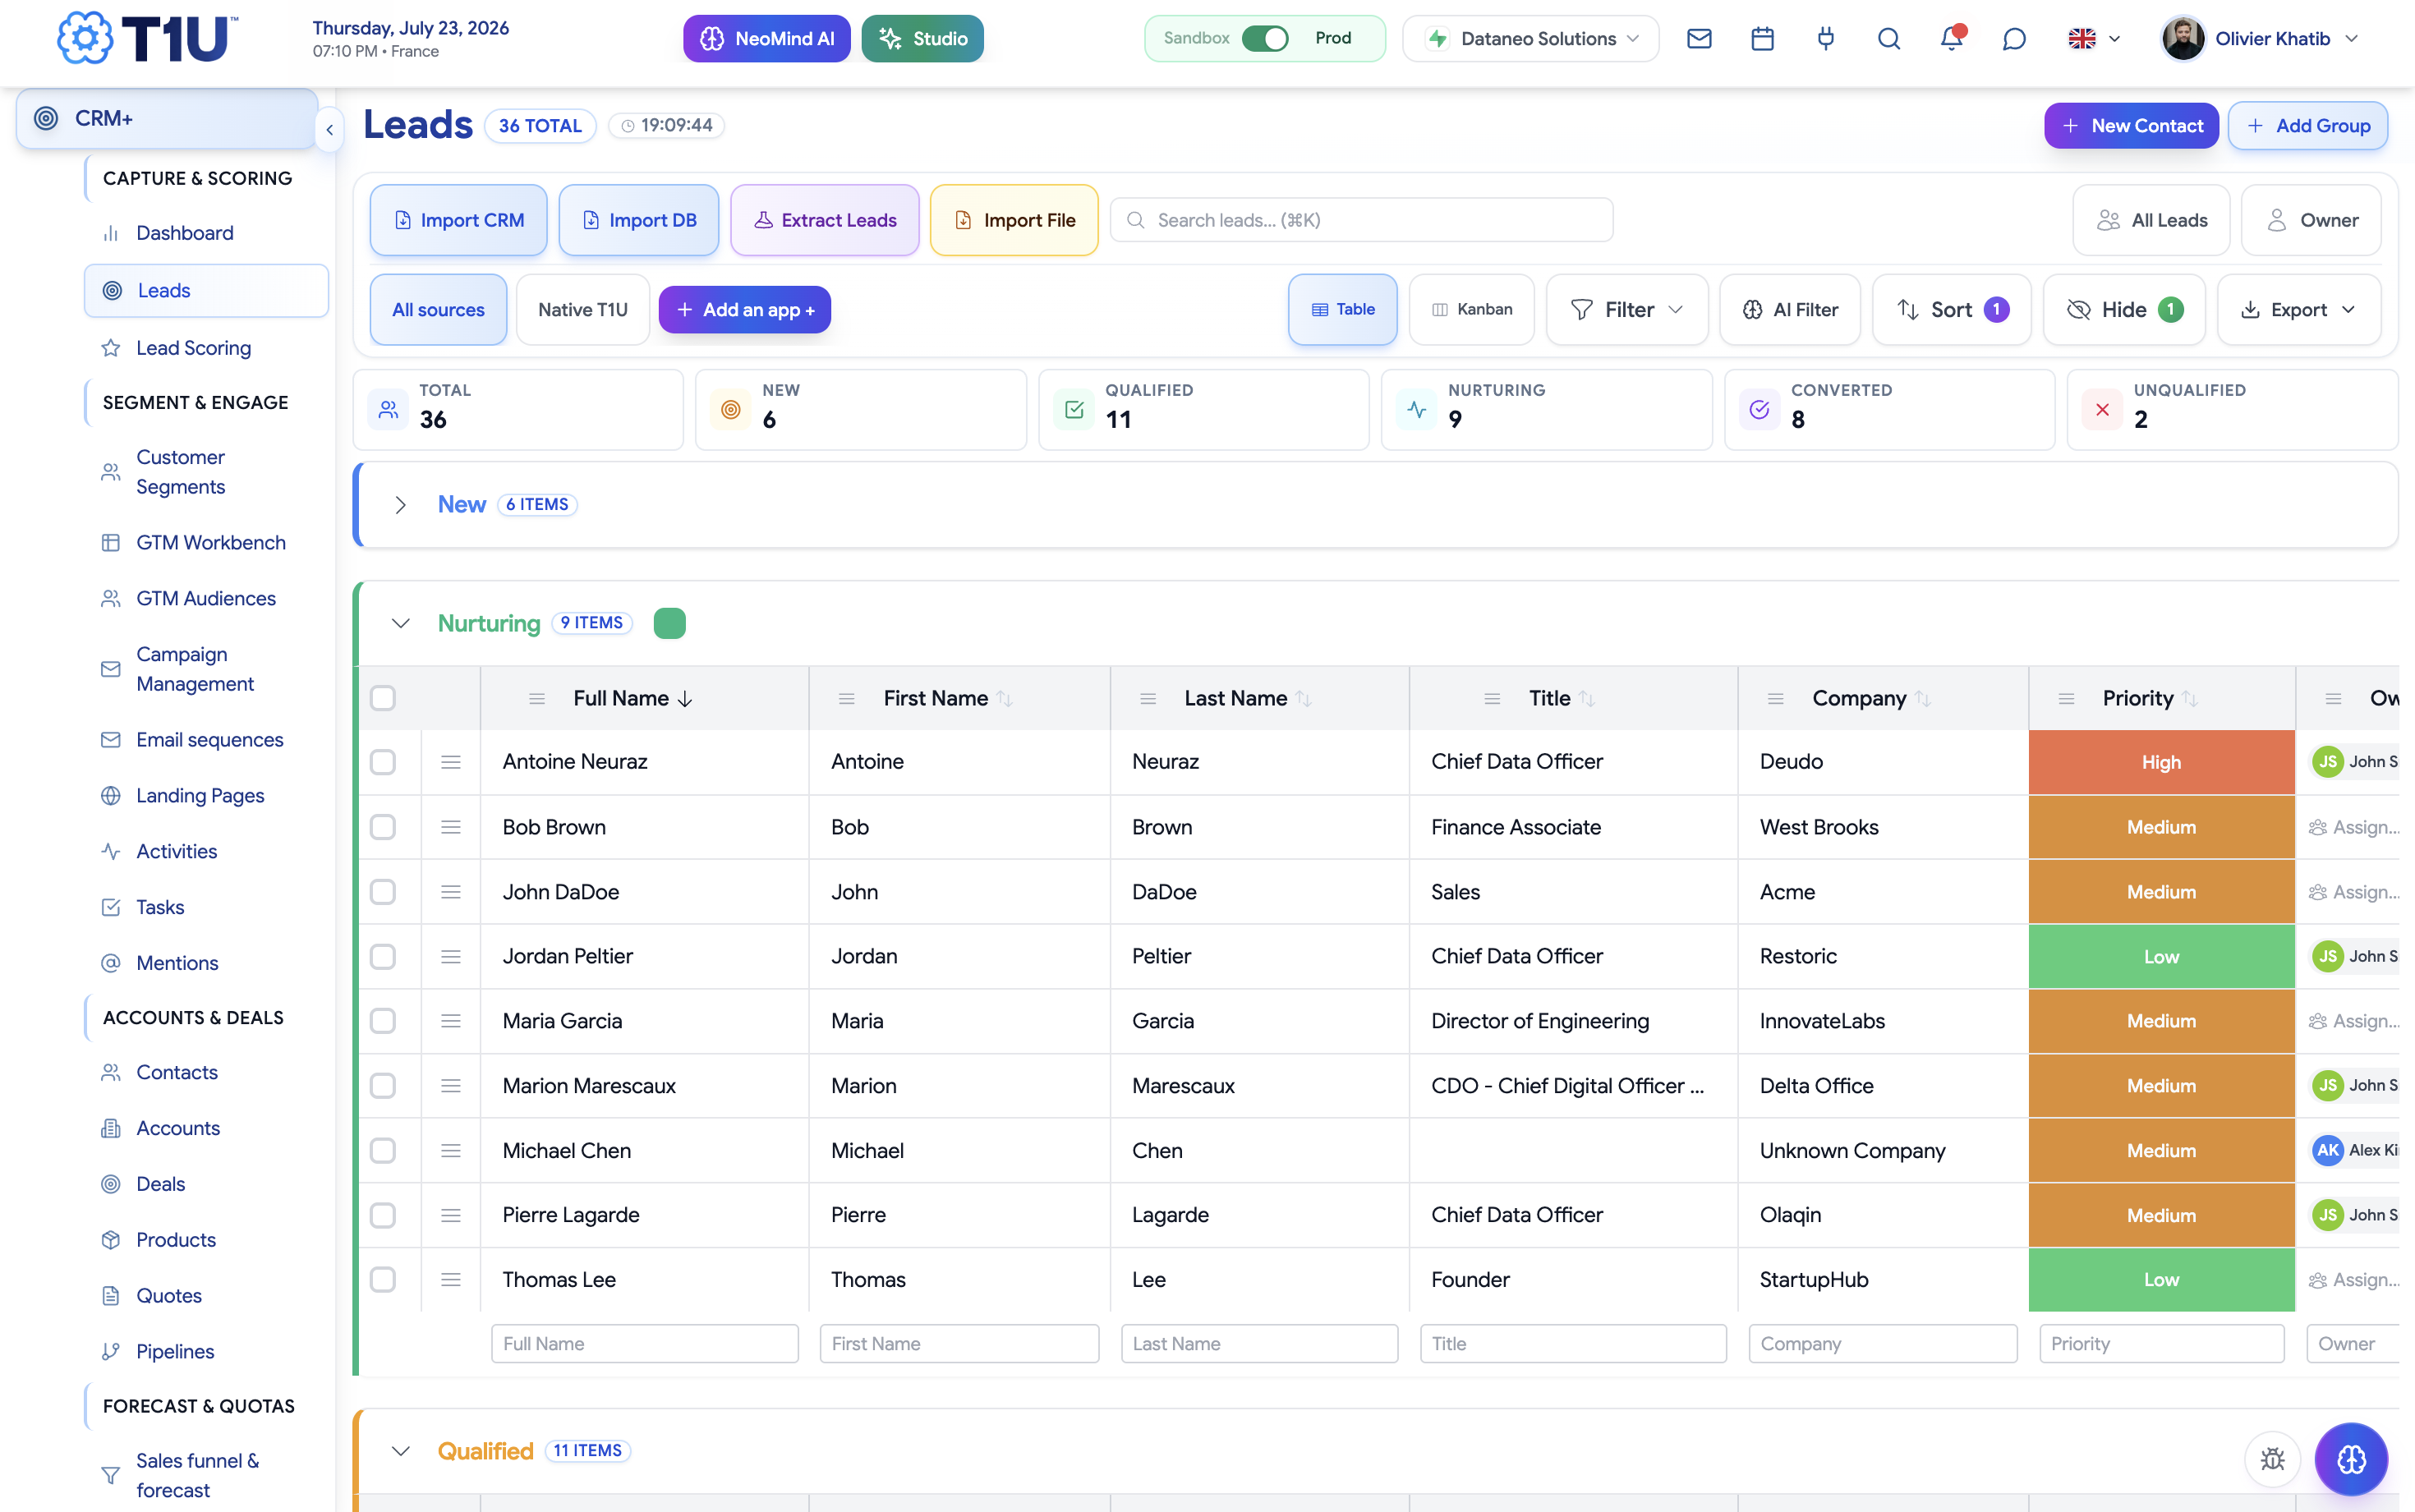
Task: Toggle the Sandbox/Prod switch
Action: 1264,39
